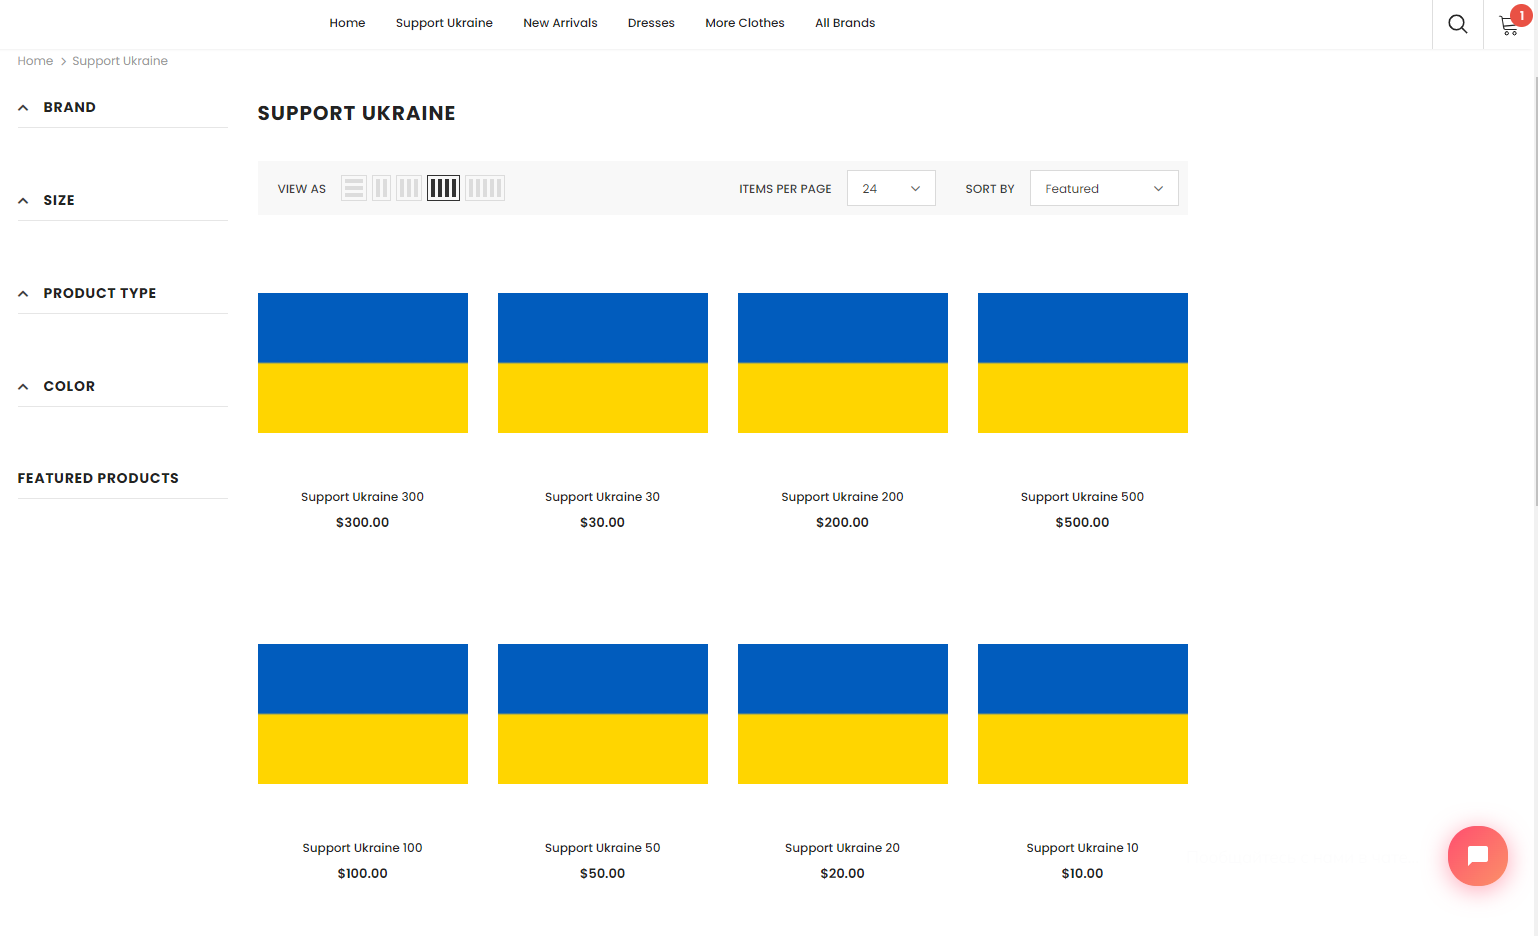Open Support Ukraine 500 product link
The width and height of the screenshot is (1538, 936).
(1082, 497)
